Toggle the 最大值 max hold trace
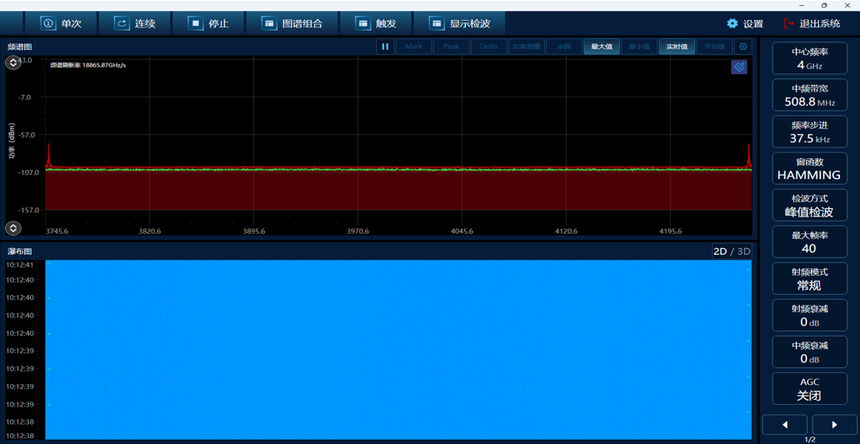Screen dimensions: 860x444 click(601, 46)
